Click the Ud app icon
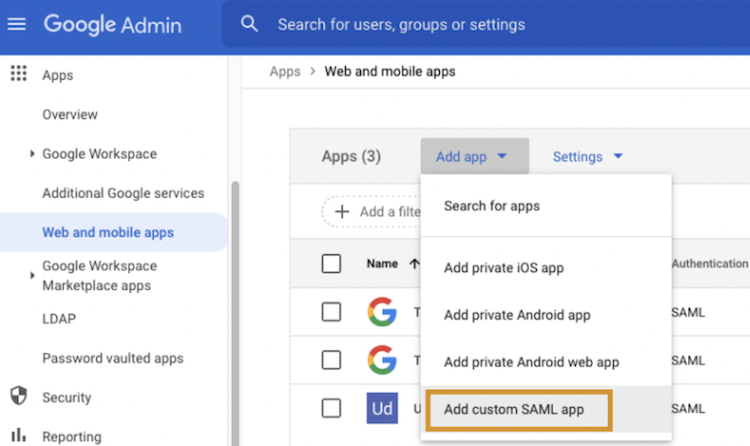The width and height of the screenshot is (750, 446). coord(382,408)
